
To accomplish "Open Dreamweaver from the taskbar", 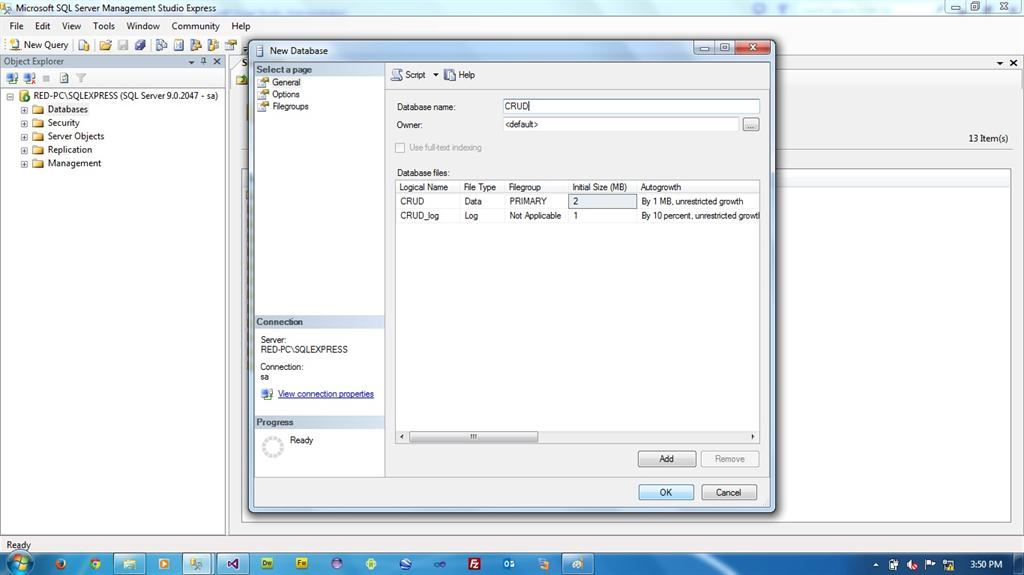I will click(267, 564).
